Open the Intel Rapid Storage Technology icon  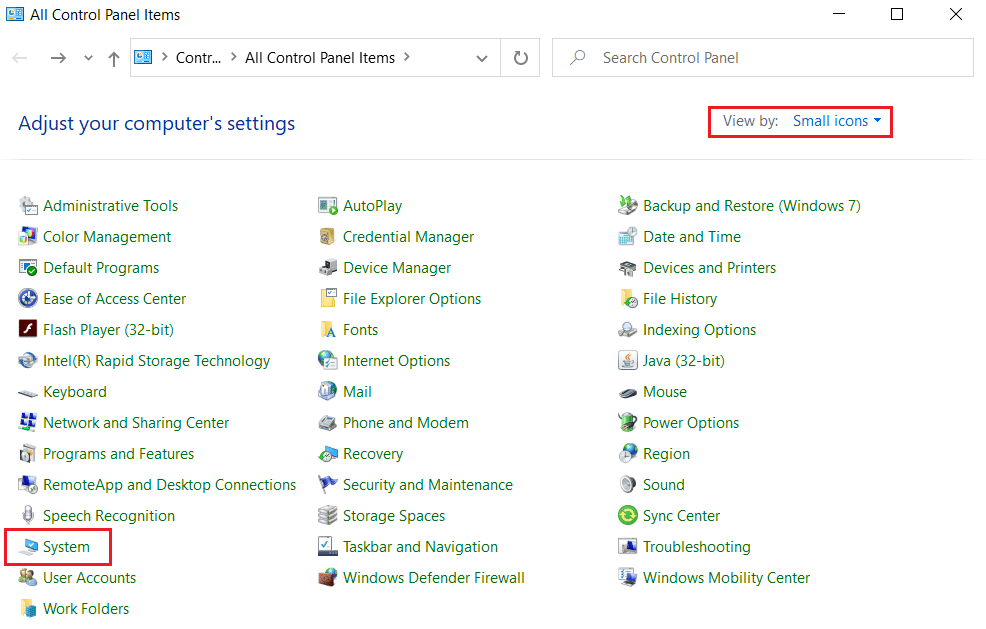pos(28,361)
